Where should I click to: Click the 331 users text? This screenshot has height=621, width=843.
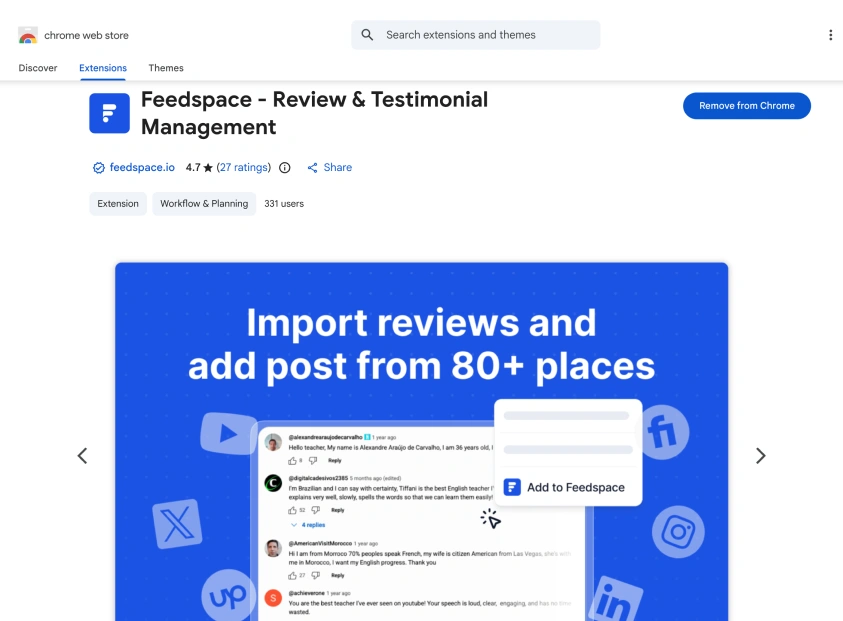tap(284, 204)
